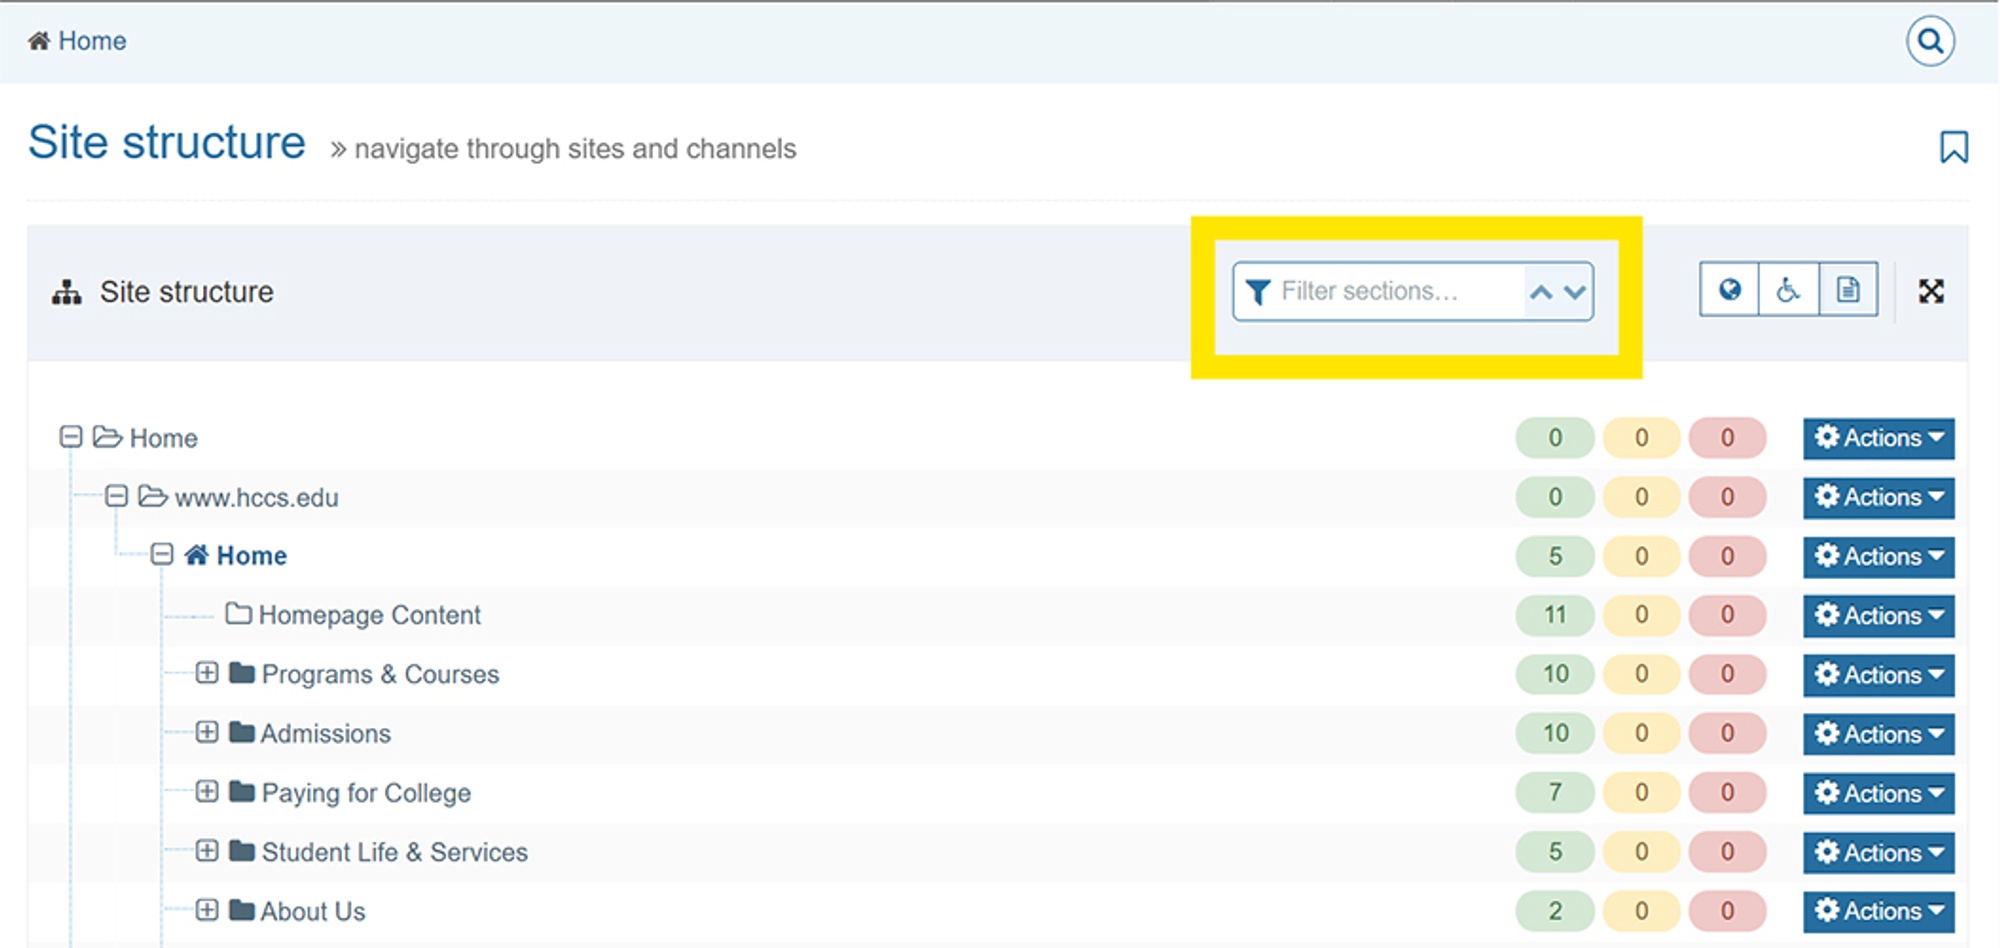Select the Admissions section label
The width and height of the screenshot is (2000, 948).
[x=326, y=733]
